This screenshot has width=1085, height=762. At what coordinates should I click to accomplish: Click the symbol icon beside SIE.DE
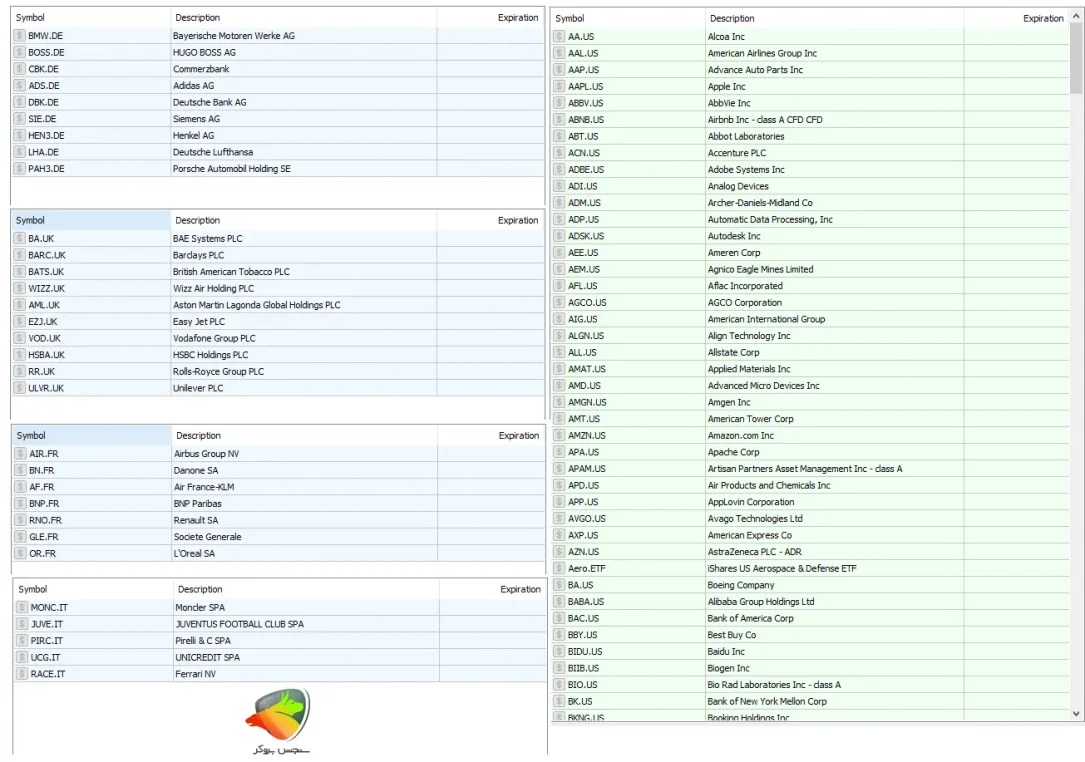tap(19, 118)
